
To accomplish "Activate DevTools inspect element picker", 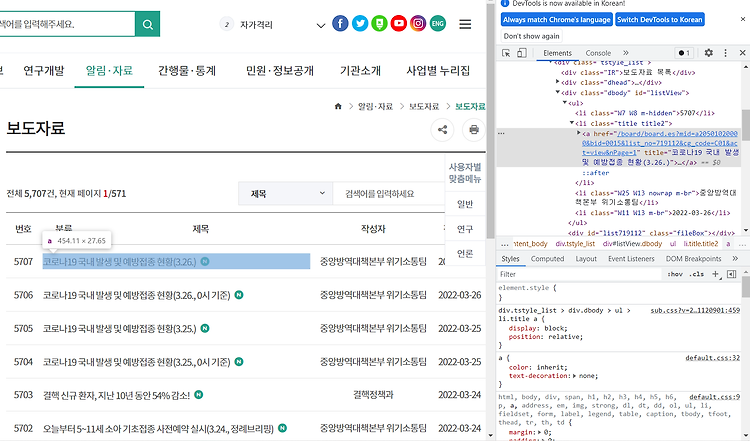I will point(506,53).
